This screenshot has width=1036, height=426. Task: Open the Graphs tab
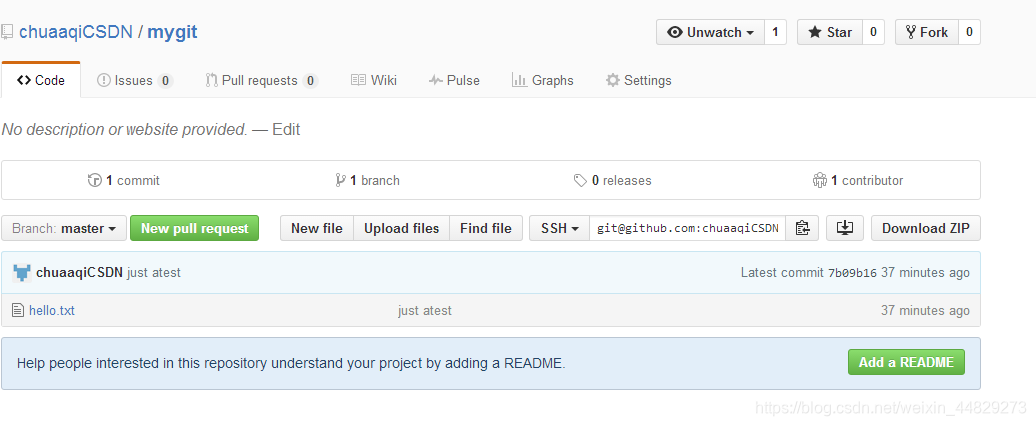pos(542,81)
